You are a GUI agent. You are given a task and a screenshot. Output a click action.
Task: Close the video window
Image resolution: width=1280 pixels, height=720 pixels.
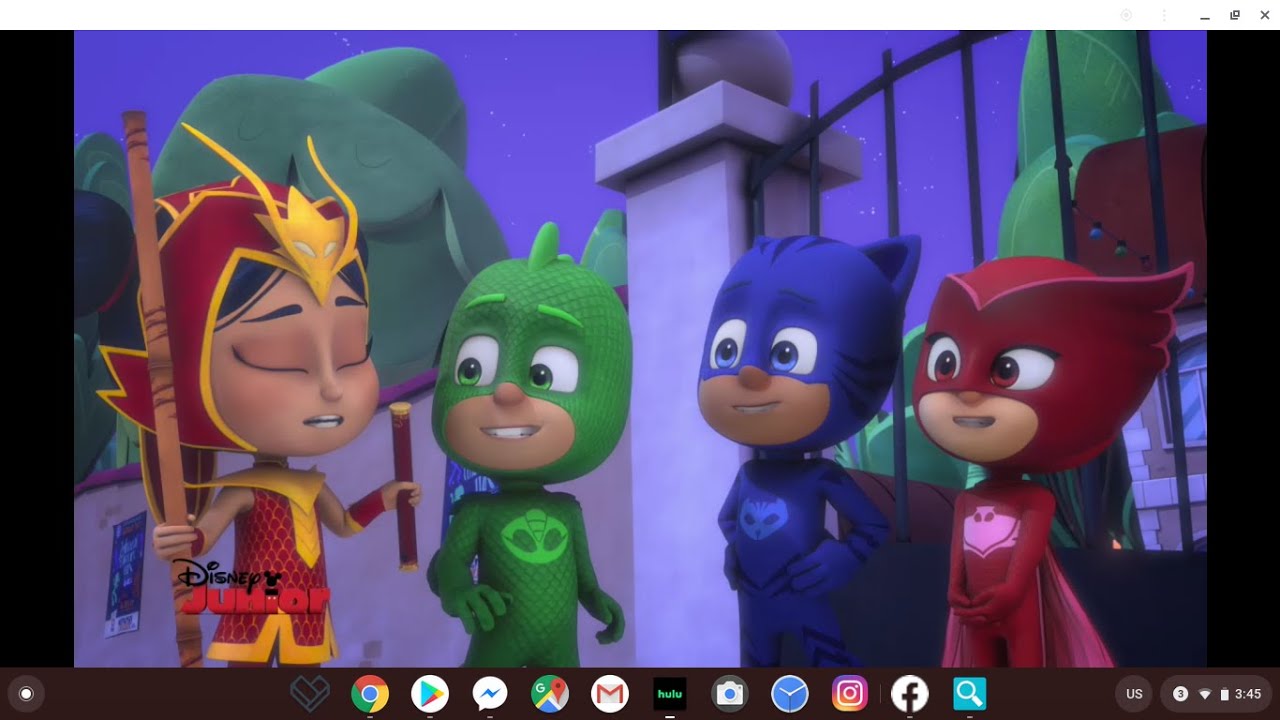1265,15
